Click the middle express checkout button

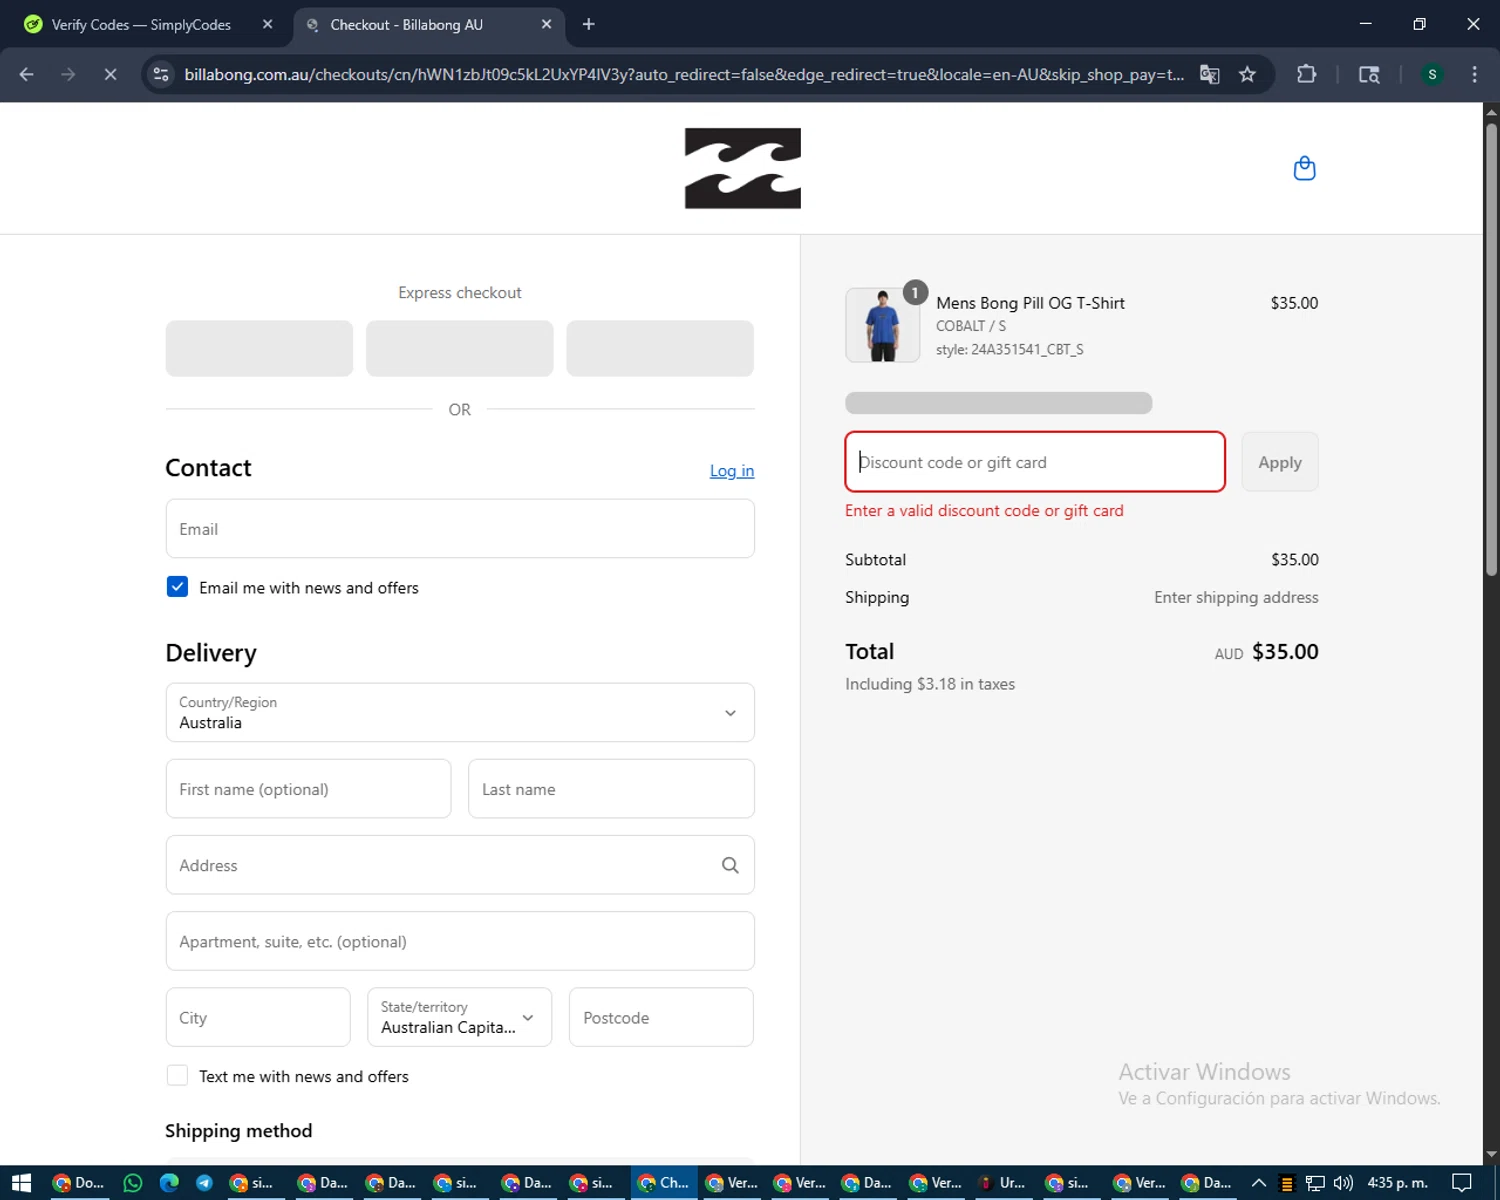pos(460,349)
